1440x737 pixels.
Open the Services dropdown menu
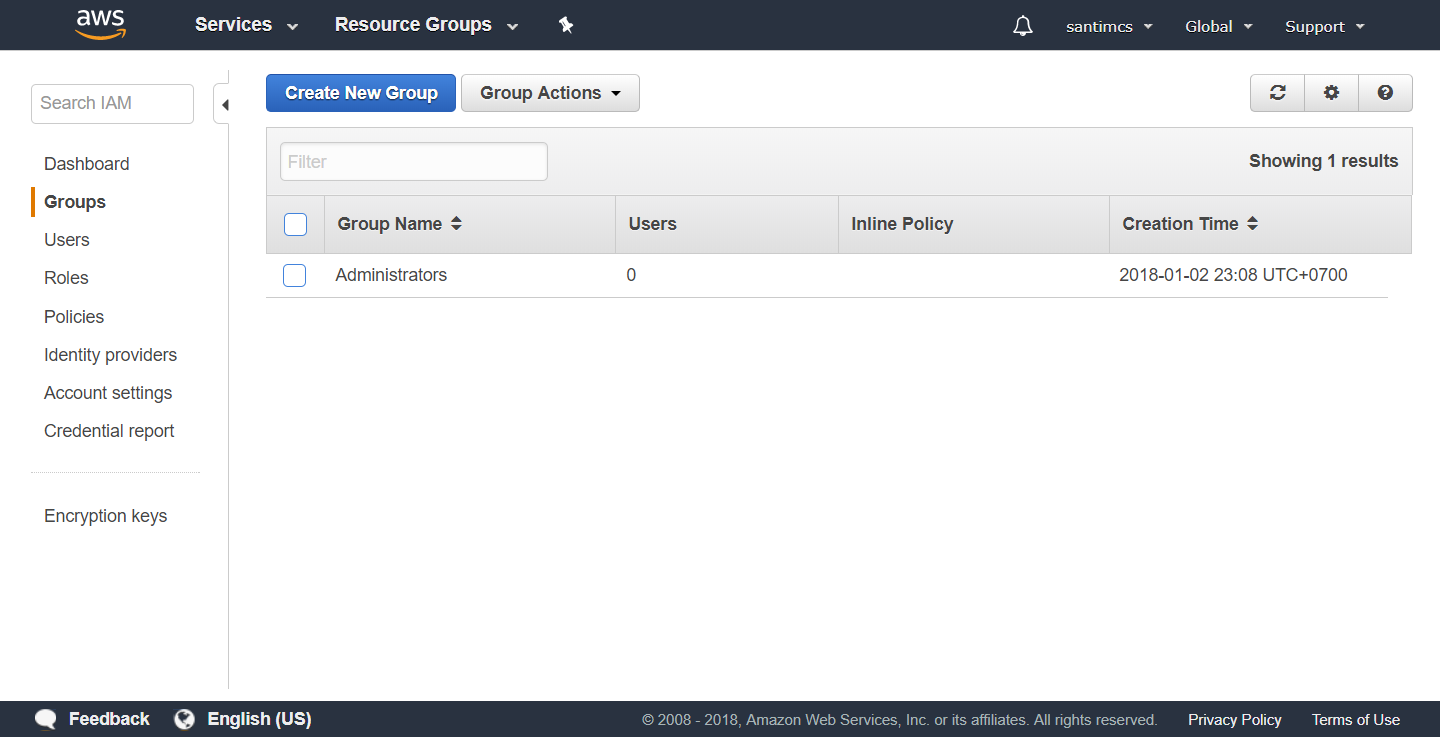246,25
